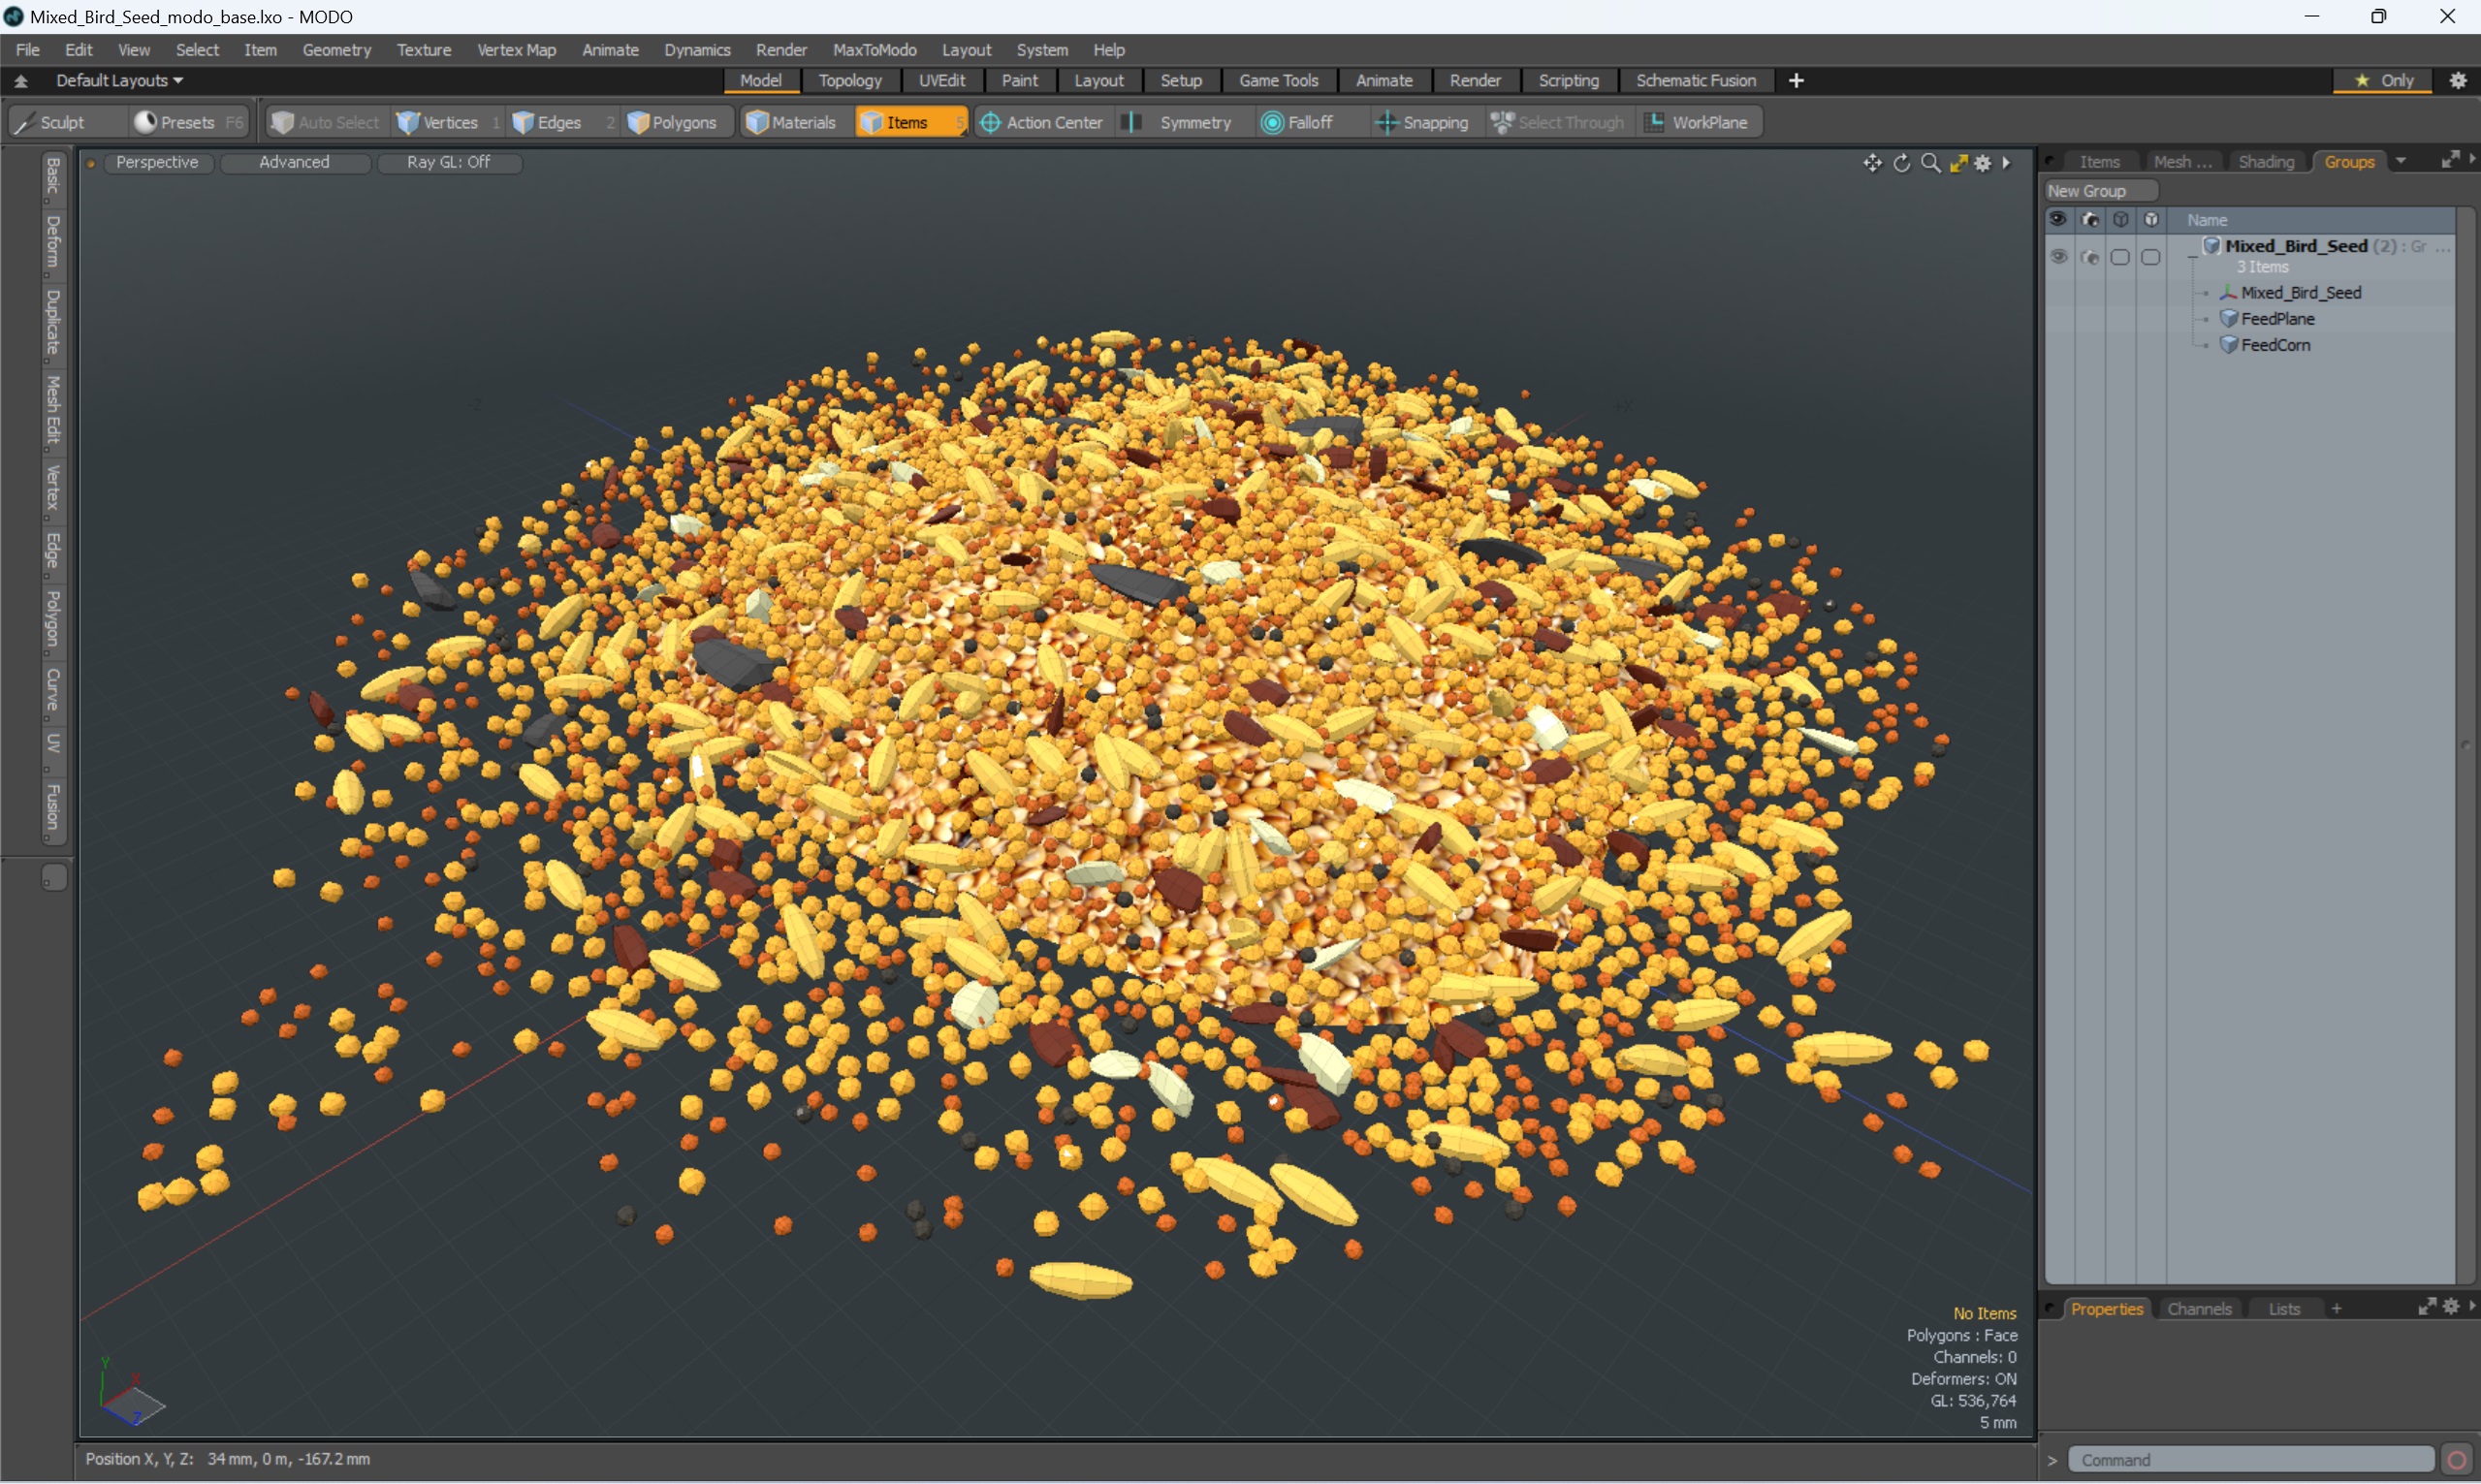Open the Model tab
The width and height of the screenshot is (2481, 1484).
[758, 79]
